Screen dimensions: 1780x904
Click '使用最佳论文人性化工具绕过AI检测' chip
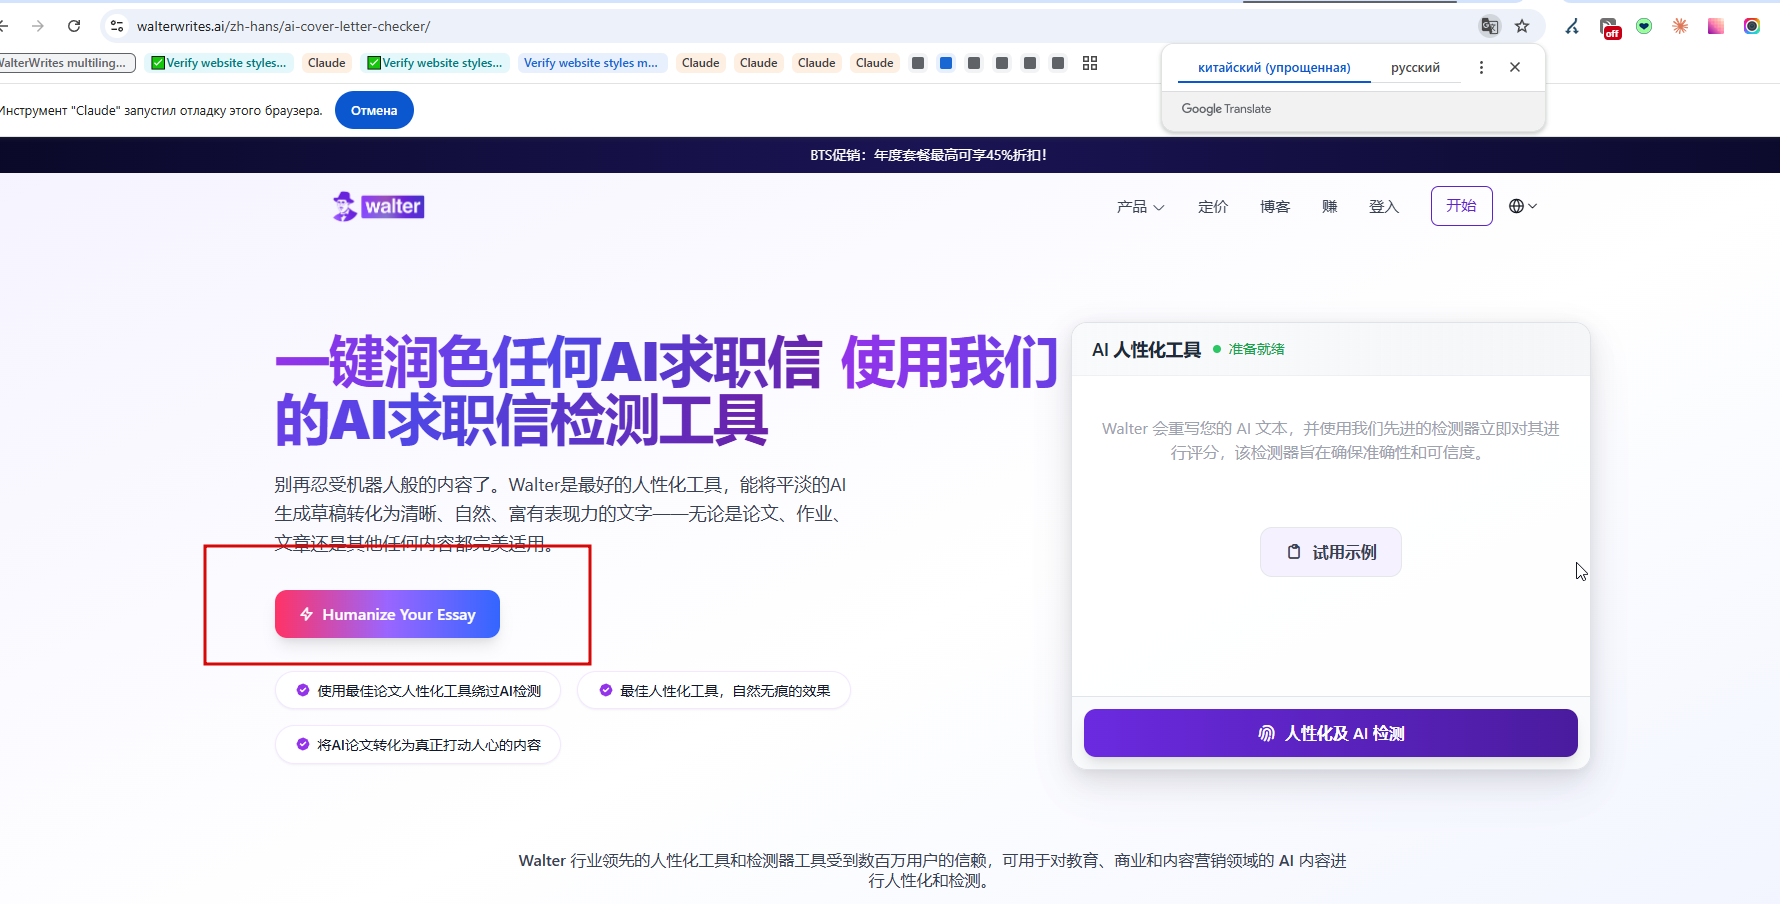pyautogui.click(x=418, y=690)
